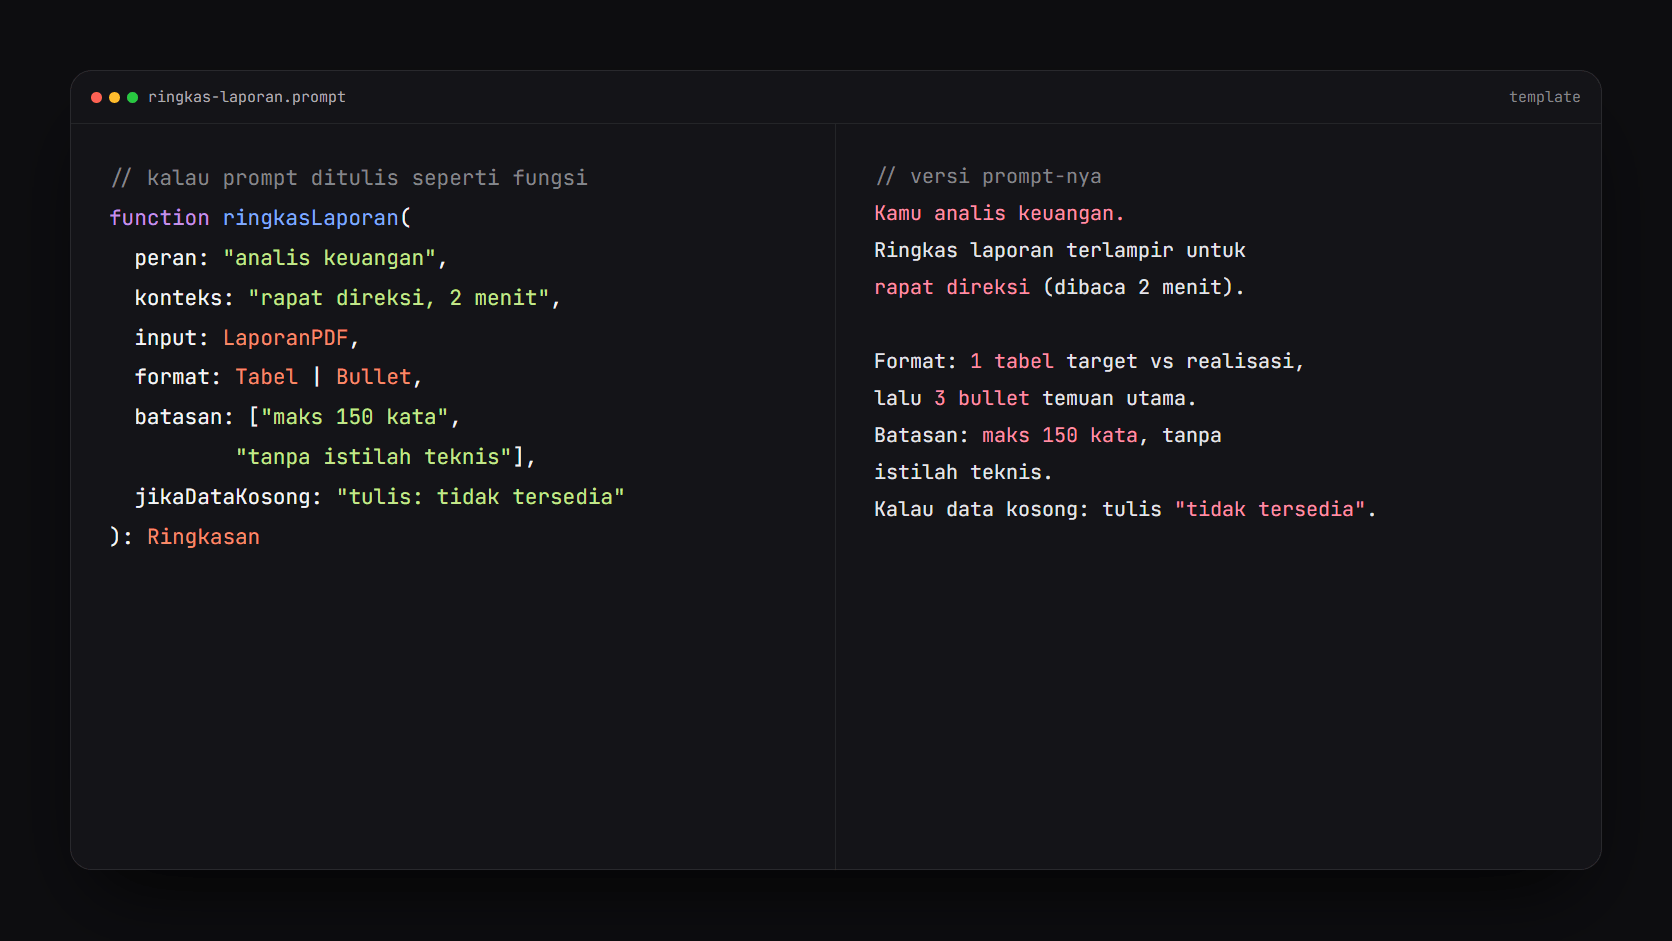The width and height of the screenshot is (1672, 941).
Task: Click the 'istilah teknis.' line
Action: click(x=963, y=473)
